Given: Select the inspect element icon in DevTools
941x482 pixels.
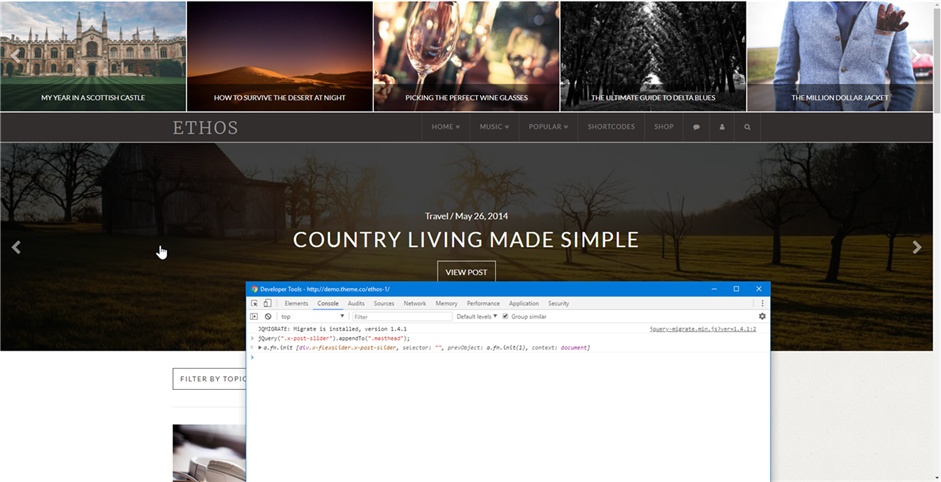Looking at the screenshot, I should point(254,304).
